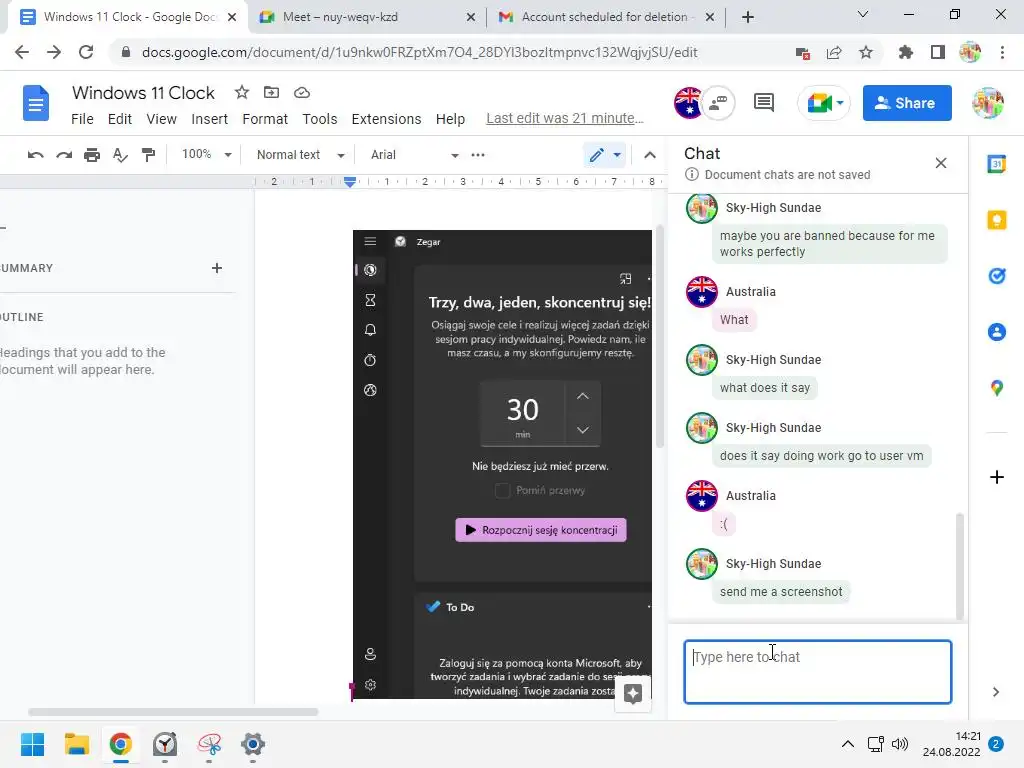Image resolution: width=1024 pixels, height=768 pixels.
Task: Open Google Tasks in the side panel
Action: point(997,276)
